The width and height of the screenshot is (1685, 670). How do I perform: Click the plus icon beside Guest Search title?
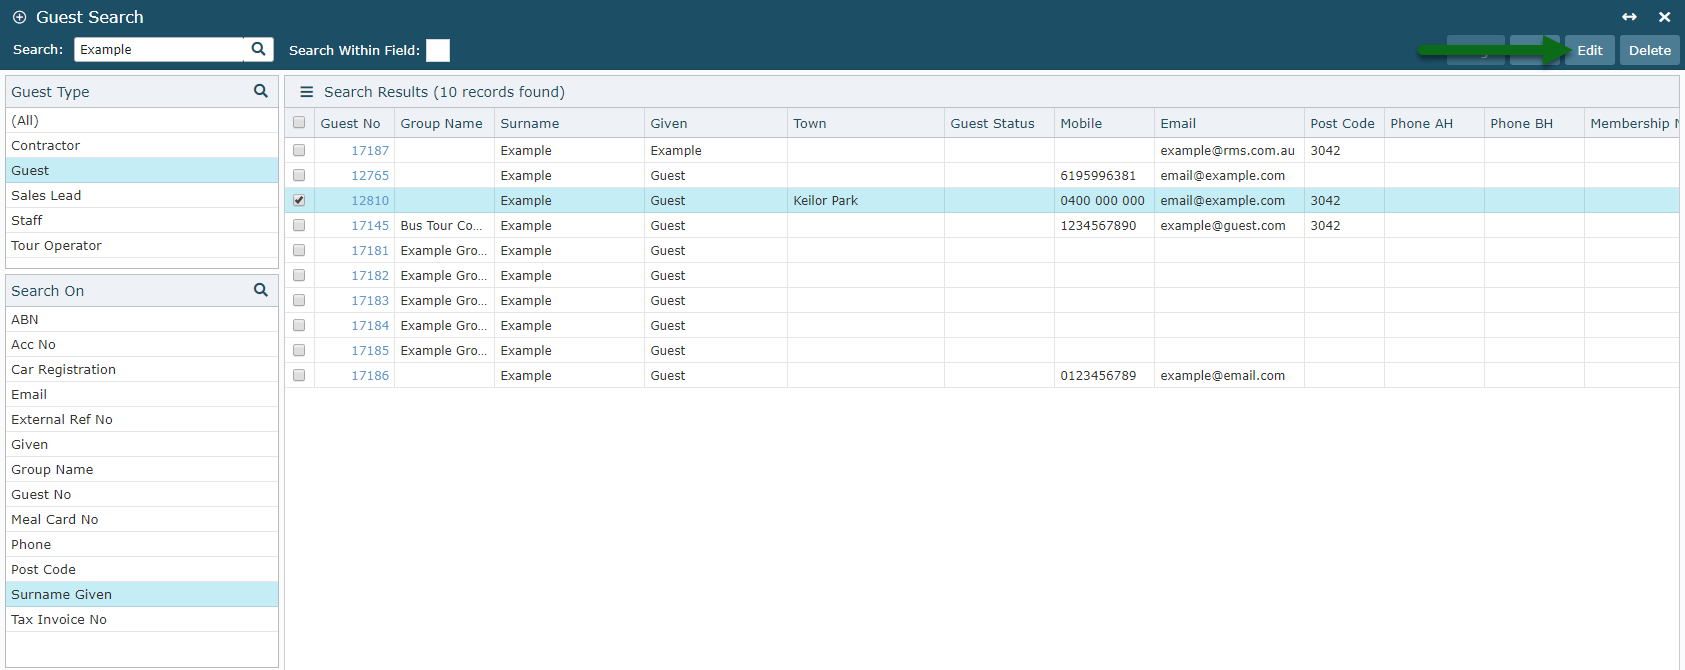tap(19, 17)
